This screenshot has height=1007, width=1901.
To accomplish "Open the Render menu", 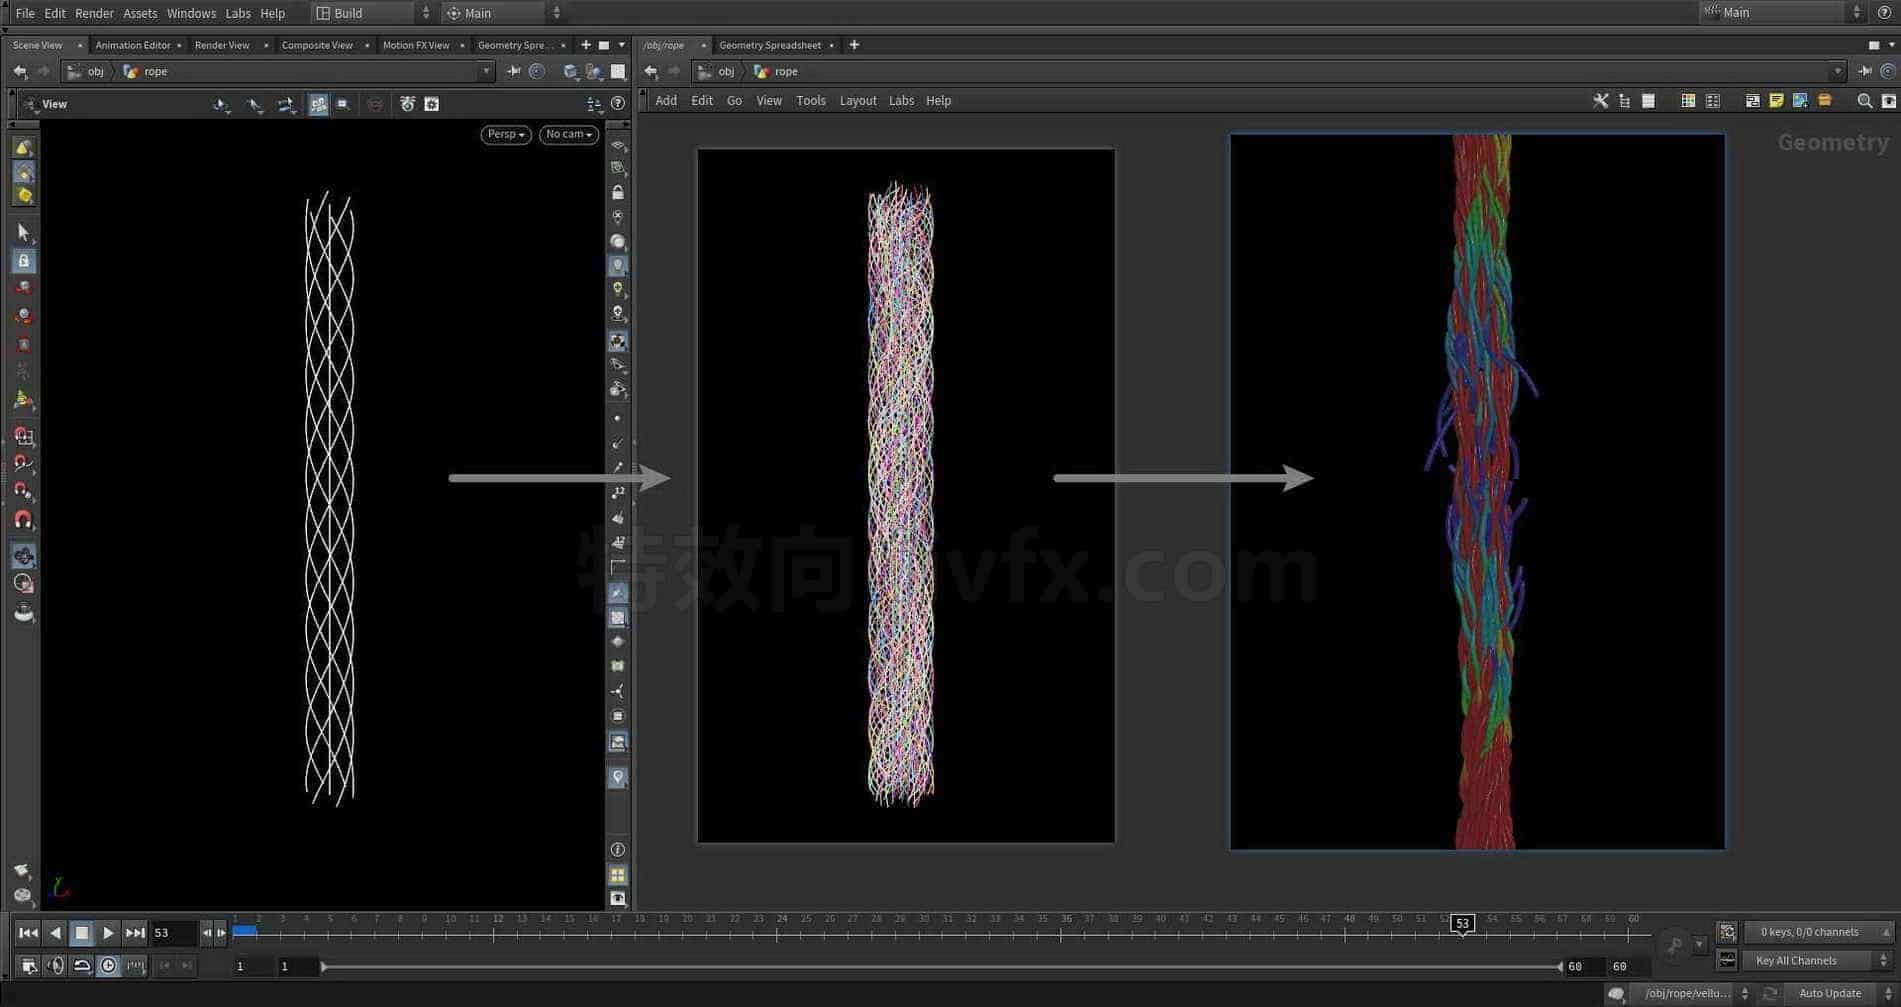I will pos(94,13).
